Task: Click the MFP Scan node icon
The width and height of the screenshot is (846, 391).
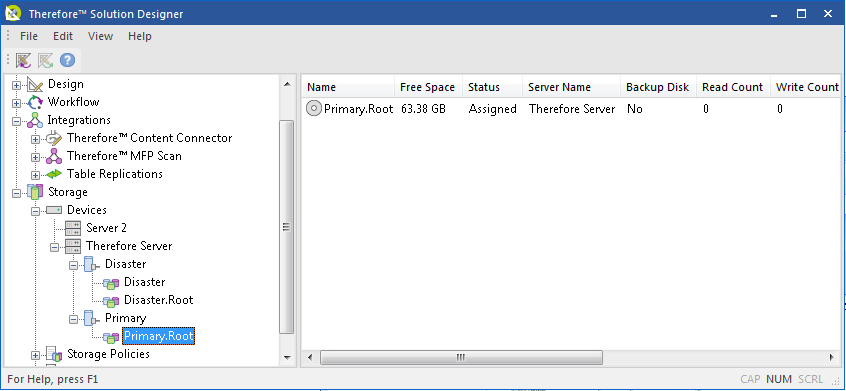Action: 54,156
